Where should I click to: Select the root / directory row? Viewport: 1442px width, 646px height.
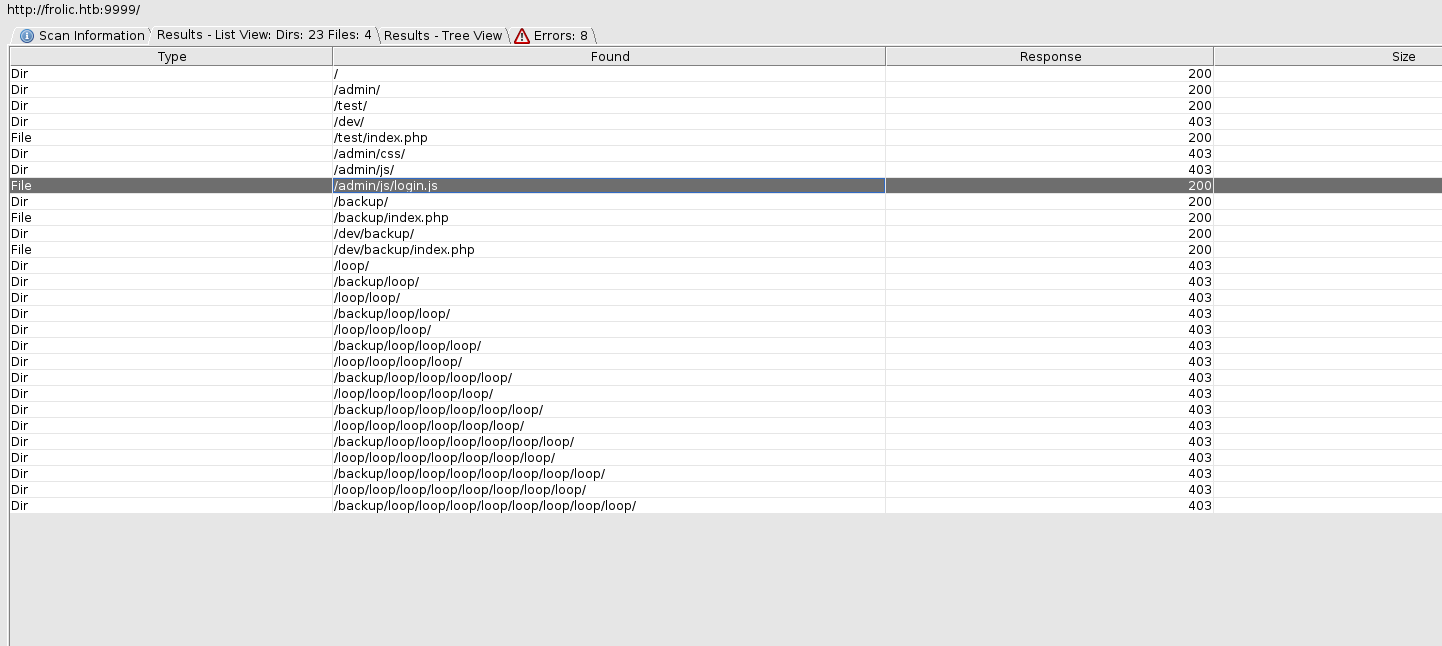336,74
